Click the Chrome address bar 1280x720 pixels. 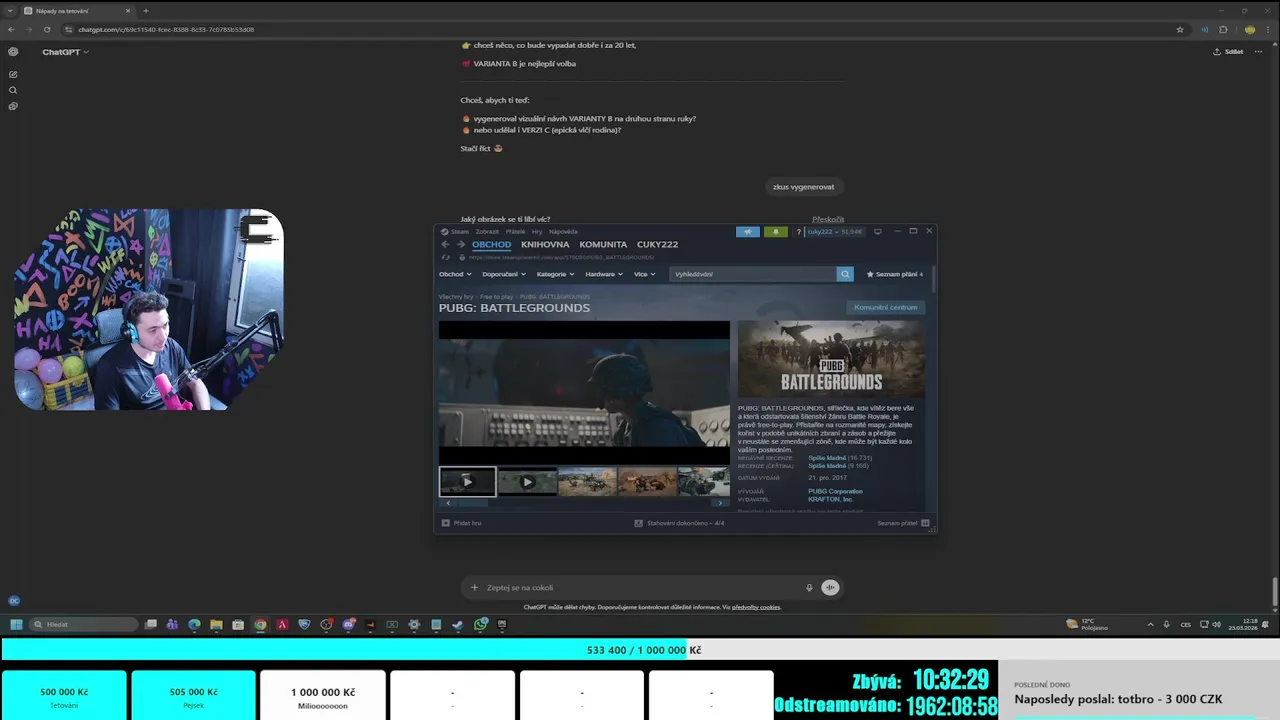pyautogui.click(x=620, y=29)
